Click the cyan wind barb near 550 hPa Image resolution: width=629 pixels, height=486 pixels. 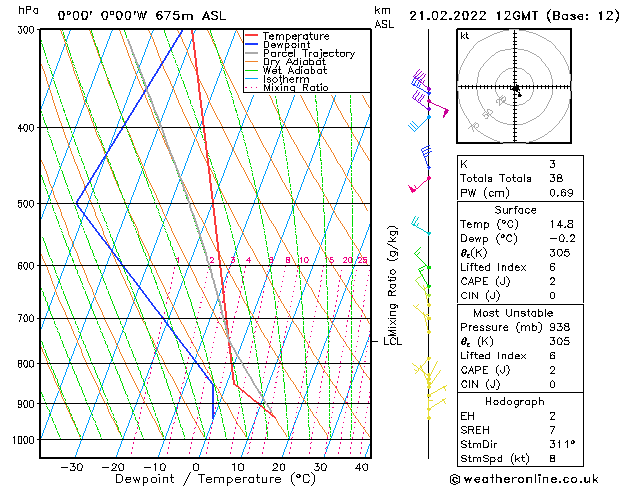click(420, 226)
